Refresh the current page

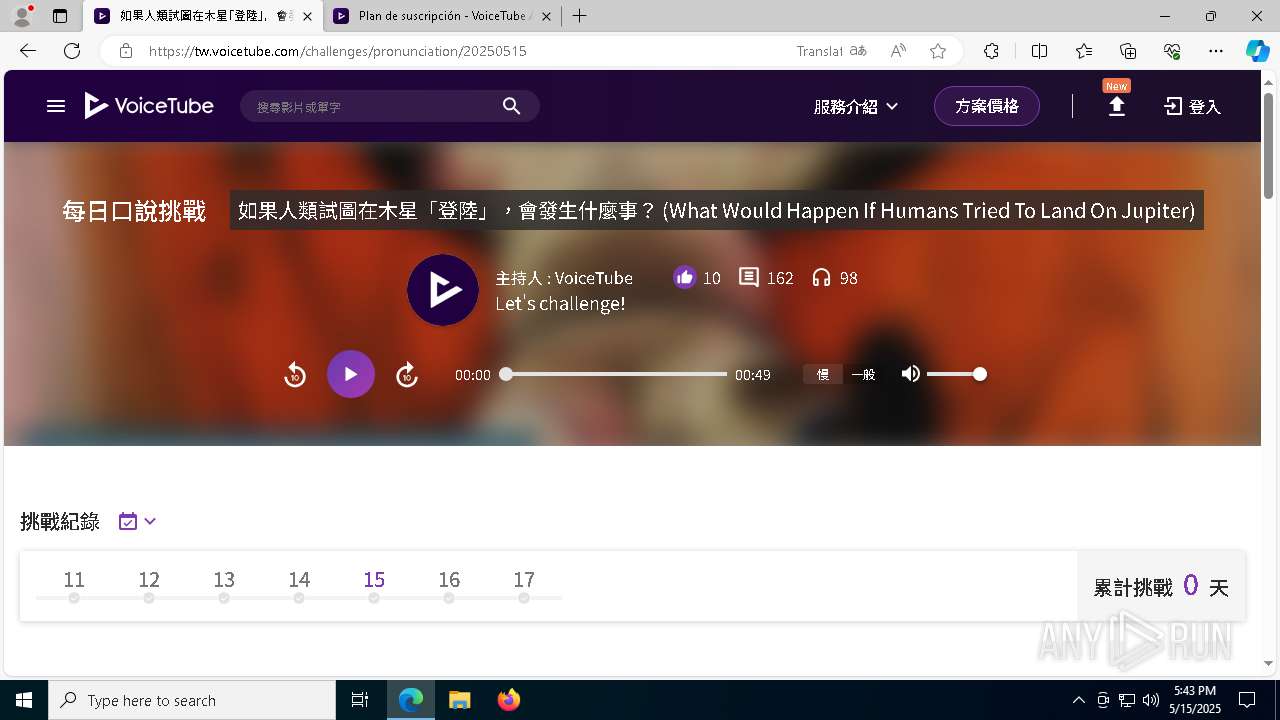[72, 51]
